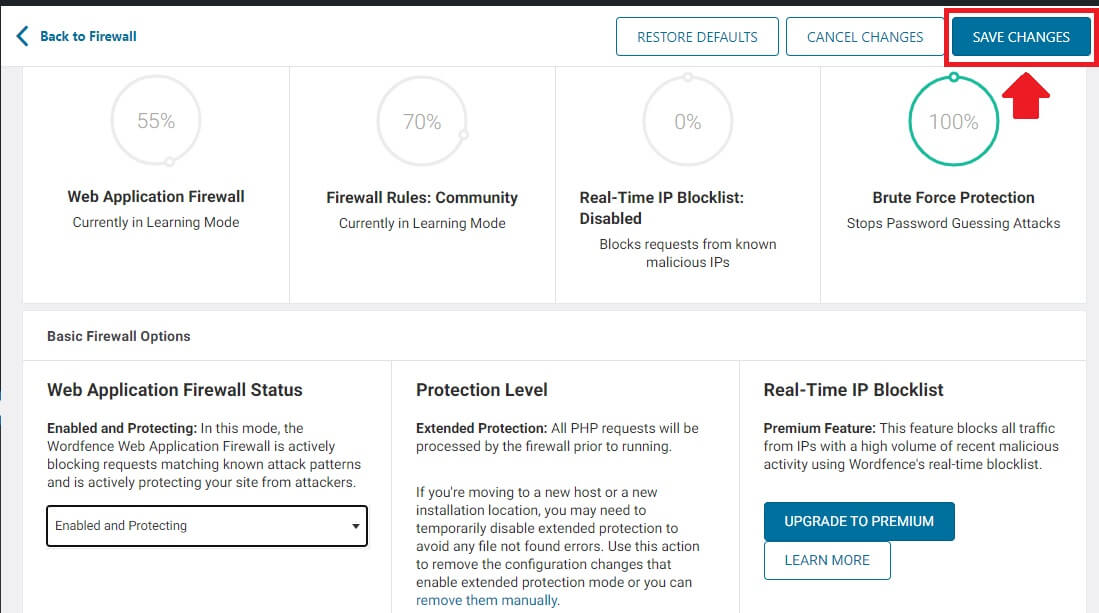Click the 100% Brute Force Protection gauge

click(953, 121)
